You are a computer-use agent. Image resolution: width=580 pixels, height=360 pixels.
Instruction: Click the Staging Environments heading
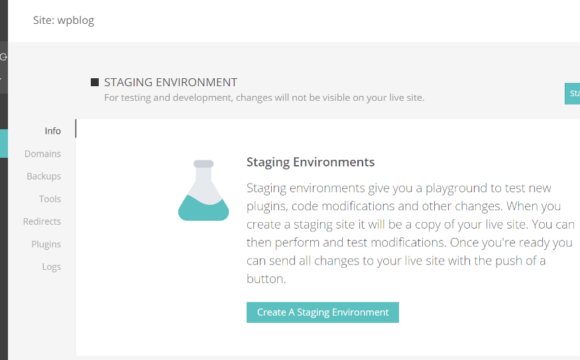click(310, 162)
